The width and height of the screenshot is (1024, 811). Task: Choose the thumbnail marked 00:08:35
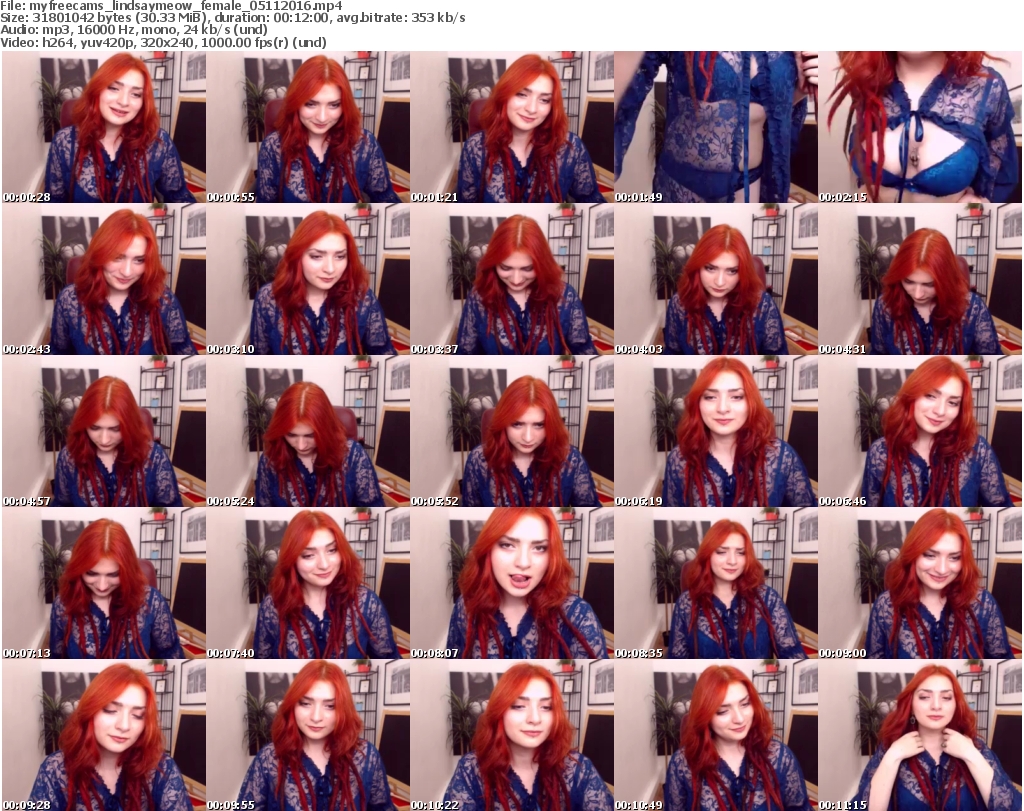click(716, 583)
